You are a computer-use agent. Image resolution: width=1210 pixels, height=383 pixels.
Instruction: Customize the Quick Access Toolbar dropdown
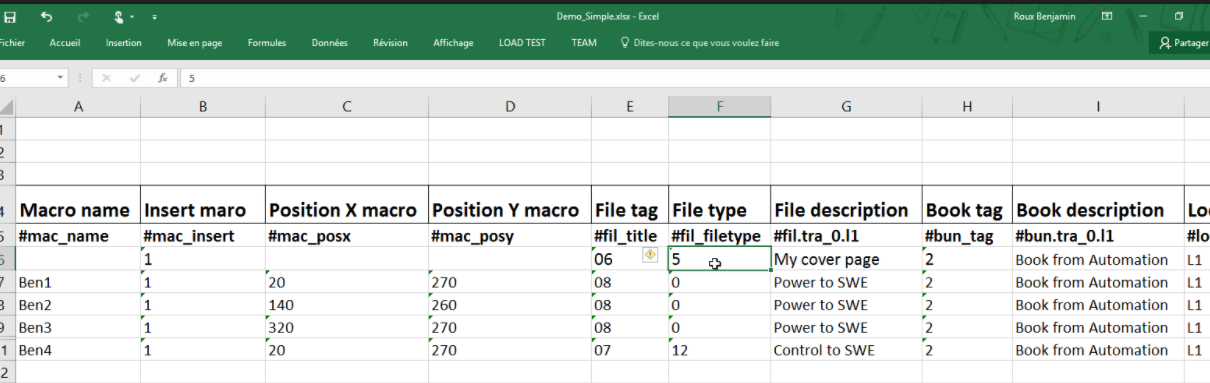155,18
